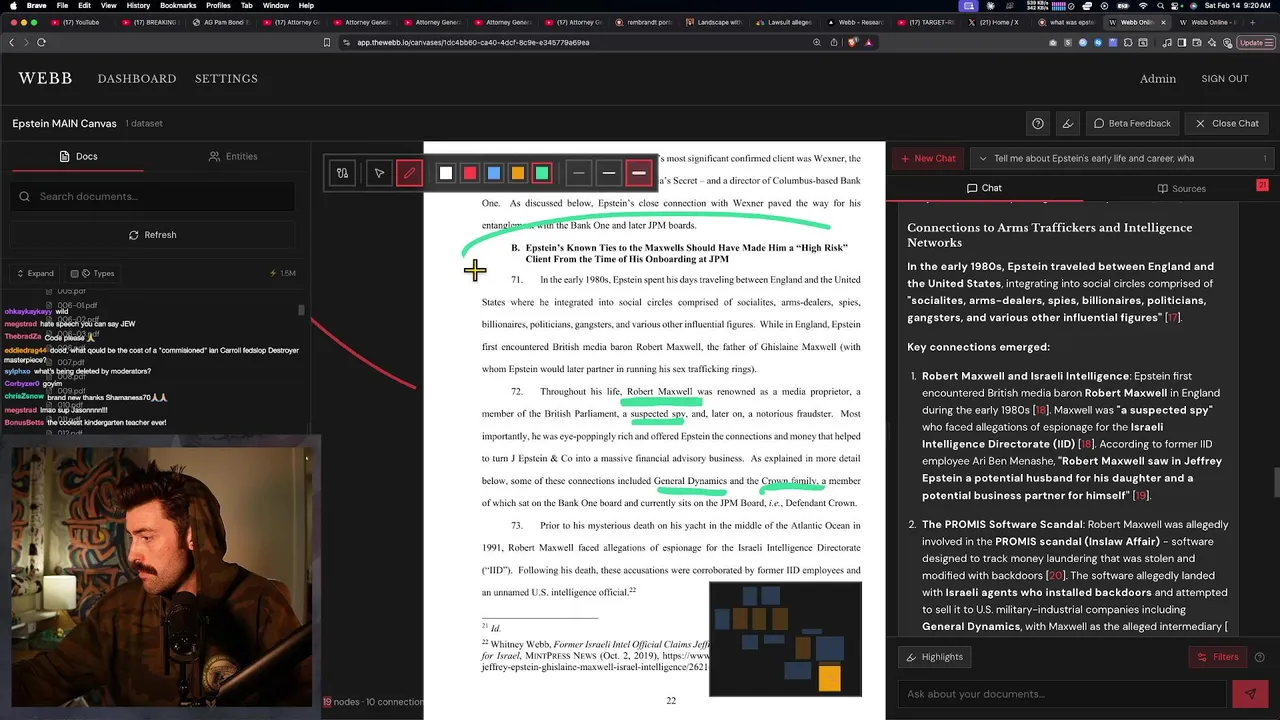Image resolution: width=1280 pixels, height=720 pixels.
Task: Click the 1.5M lightning indicator
Action: 282,273
